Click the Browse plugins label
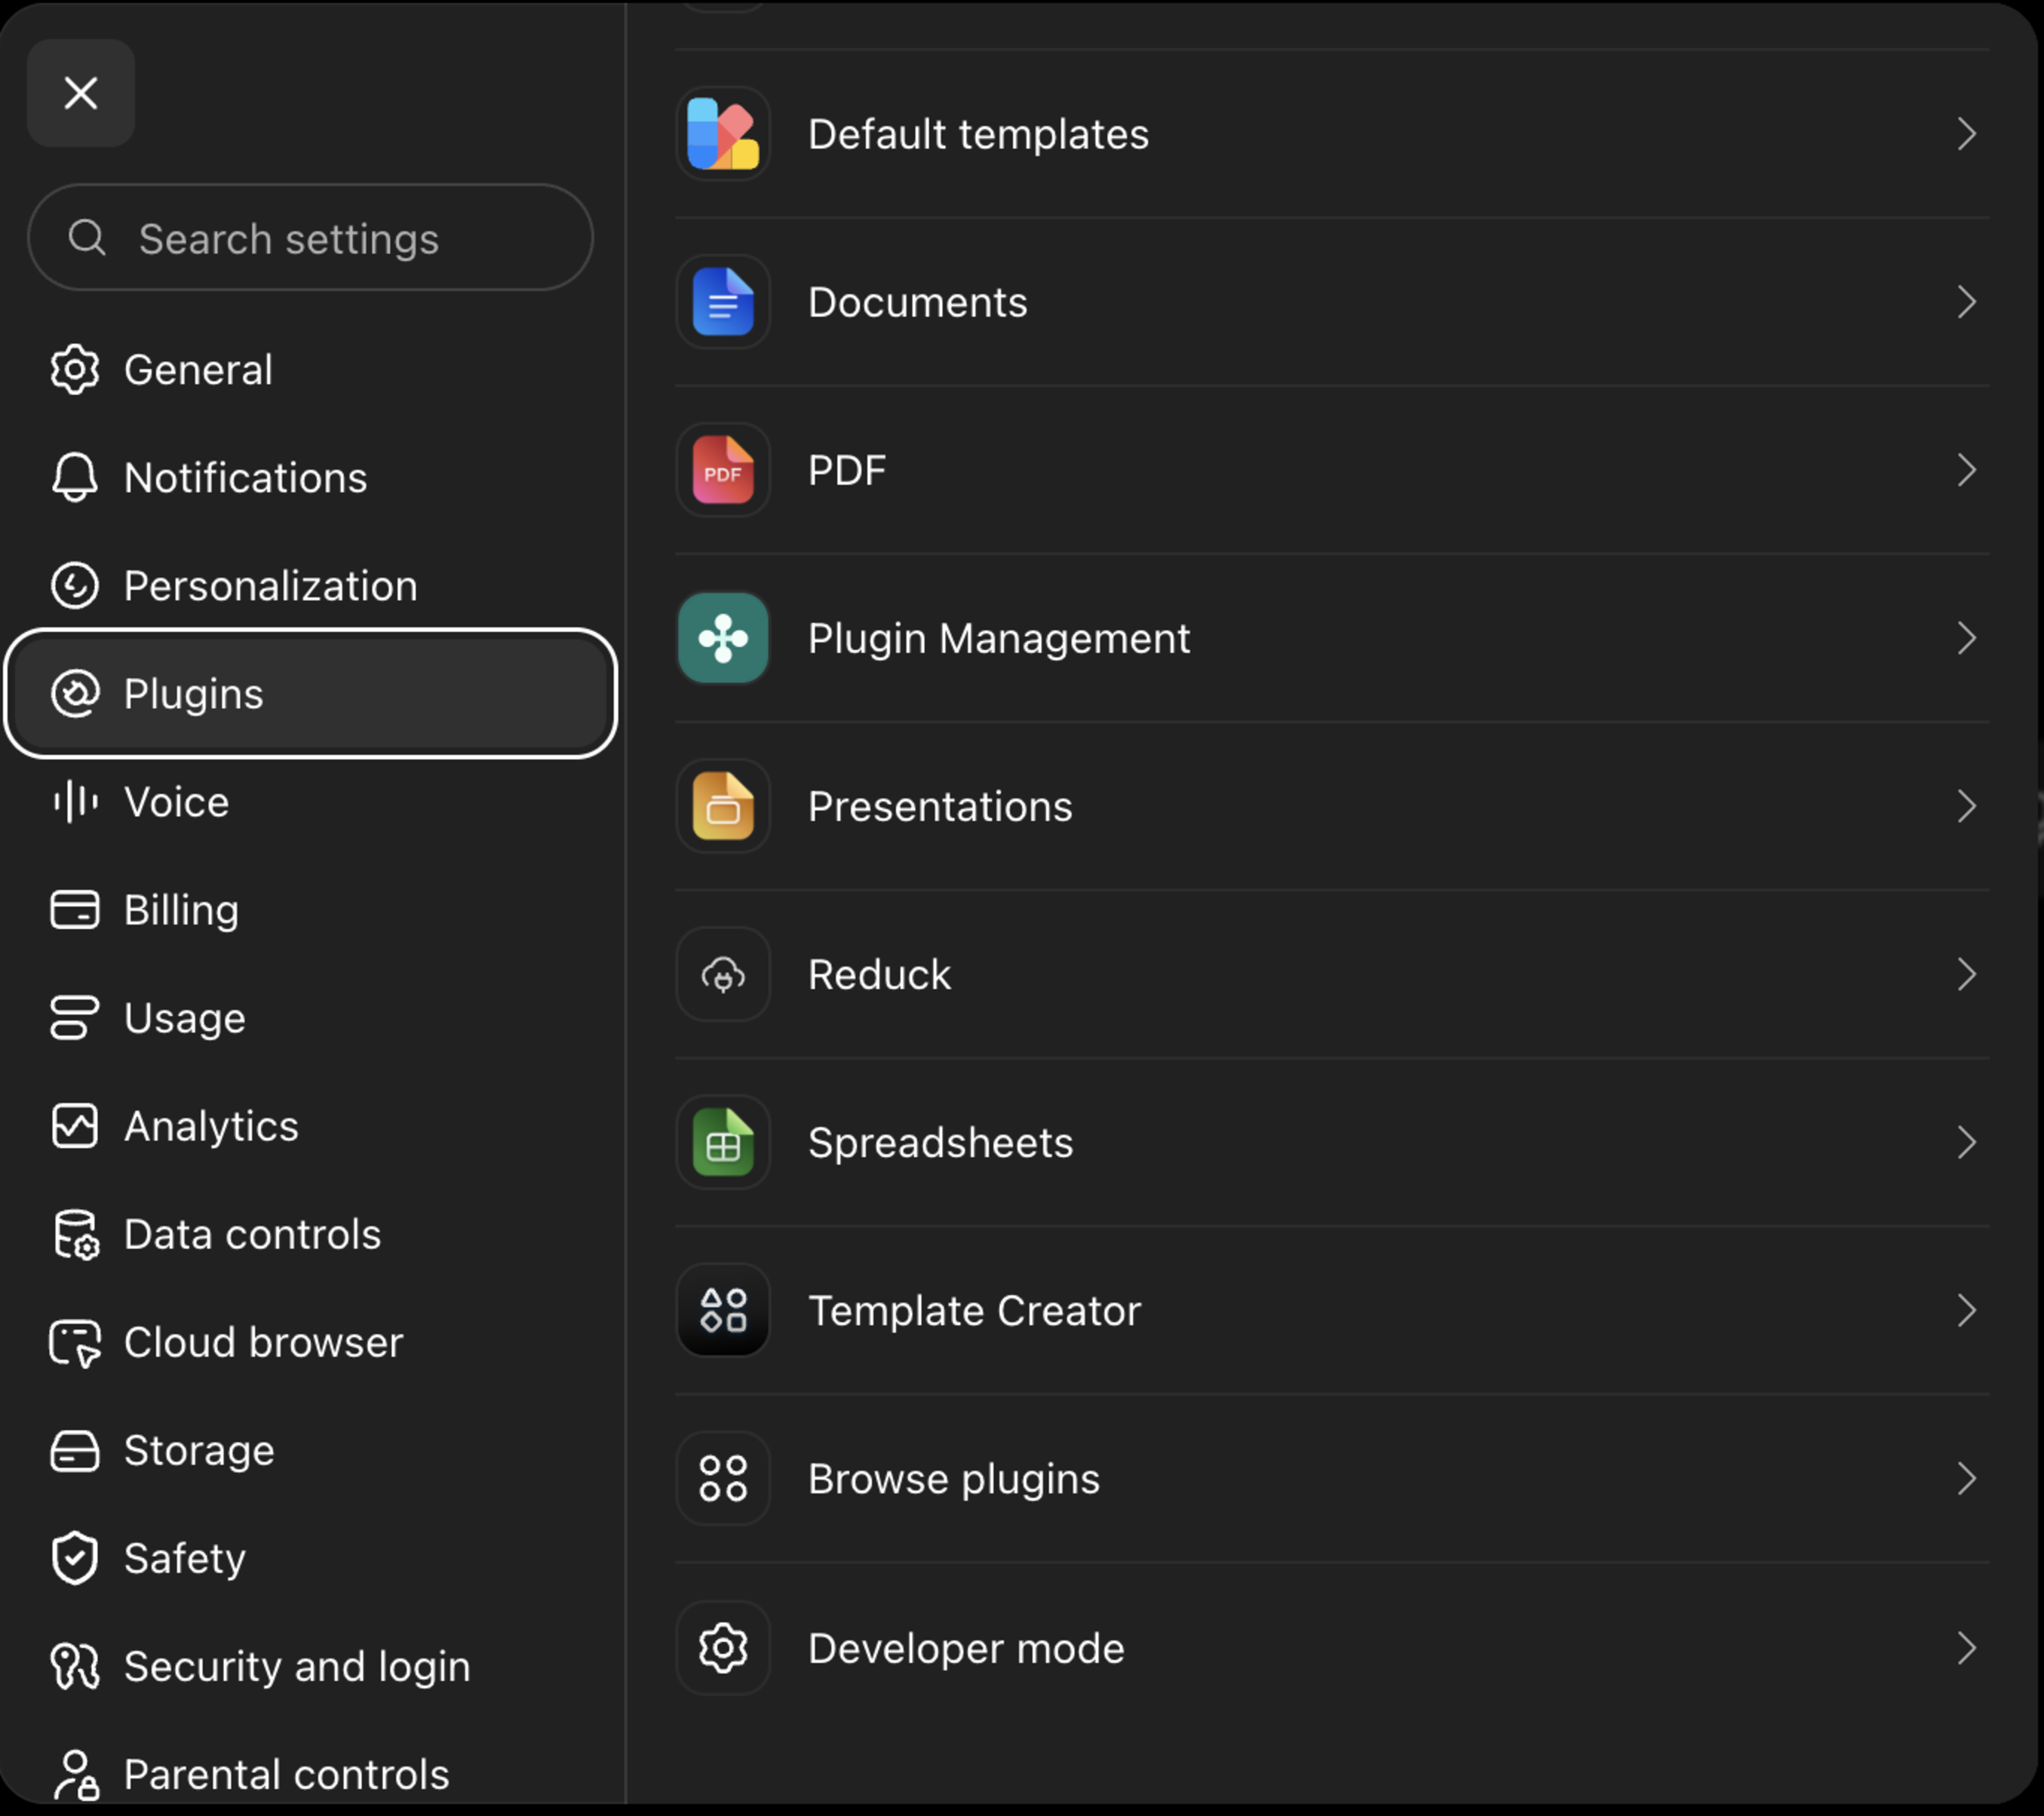Image resolution: width=2044 pixels, height=1816 pixels. tap(954, 1478)
